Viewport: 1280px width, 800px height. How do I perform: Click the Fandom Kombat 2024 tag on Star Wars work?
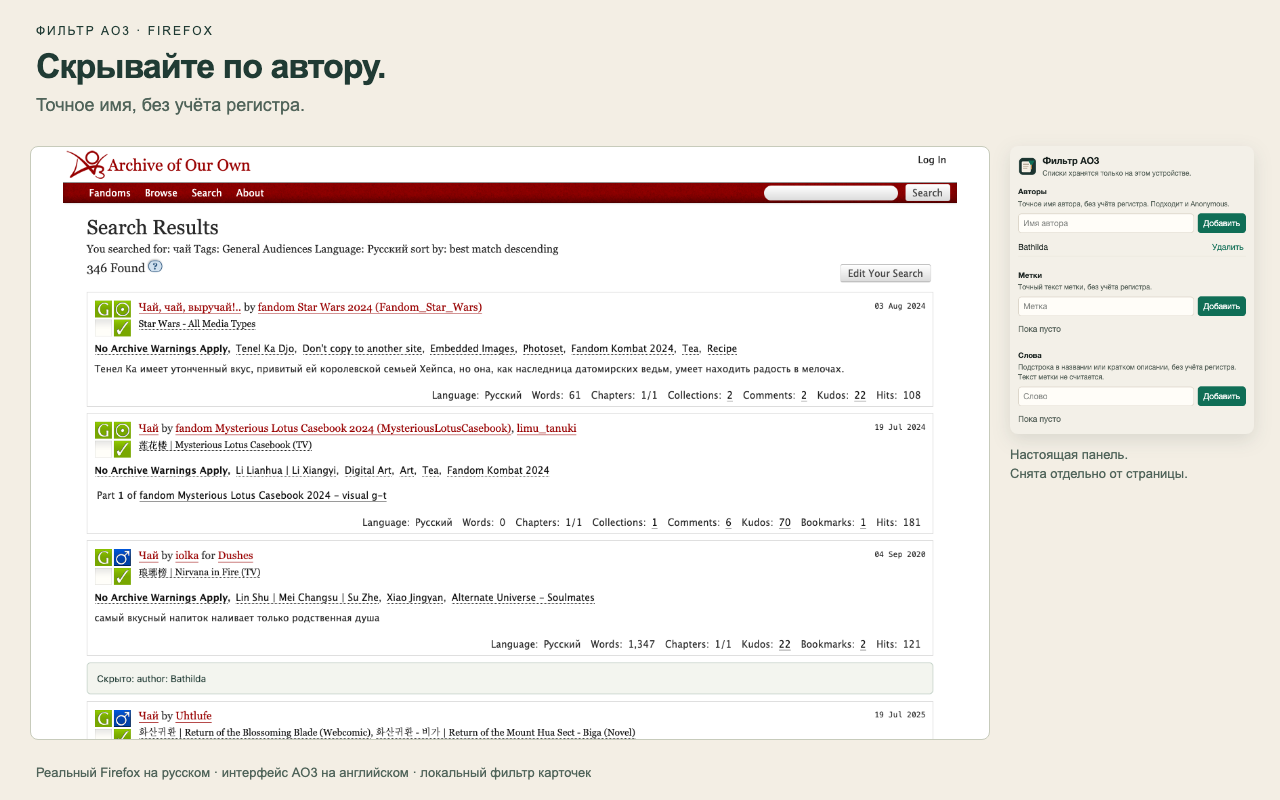pyautogui.click(x=623, y=349)
